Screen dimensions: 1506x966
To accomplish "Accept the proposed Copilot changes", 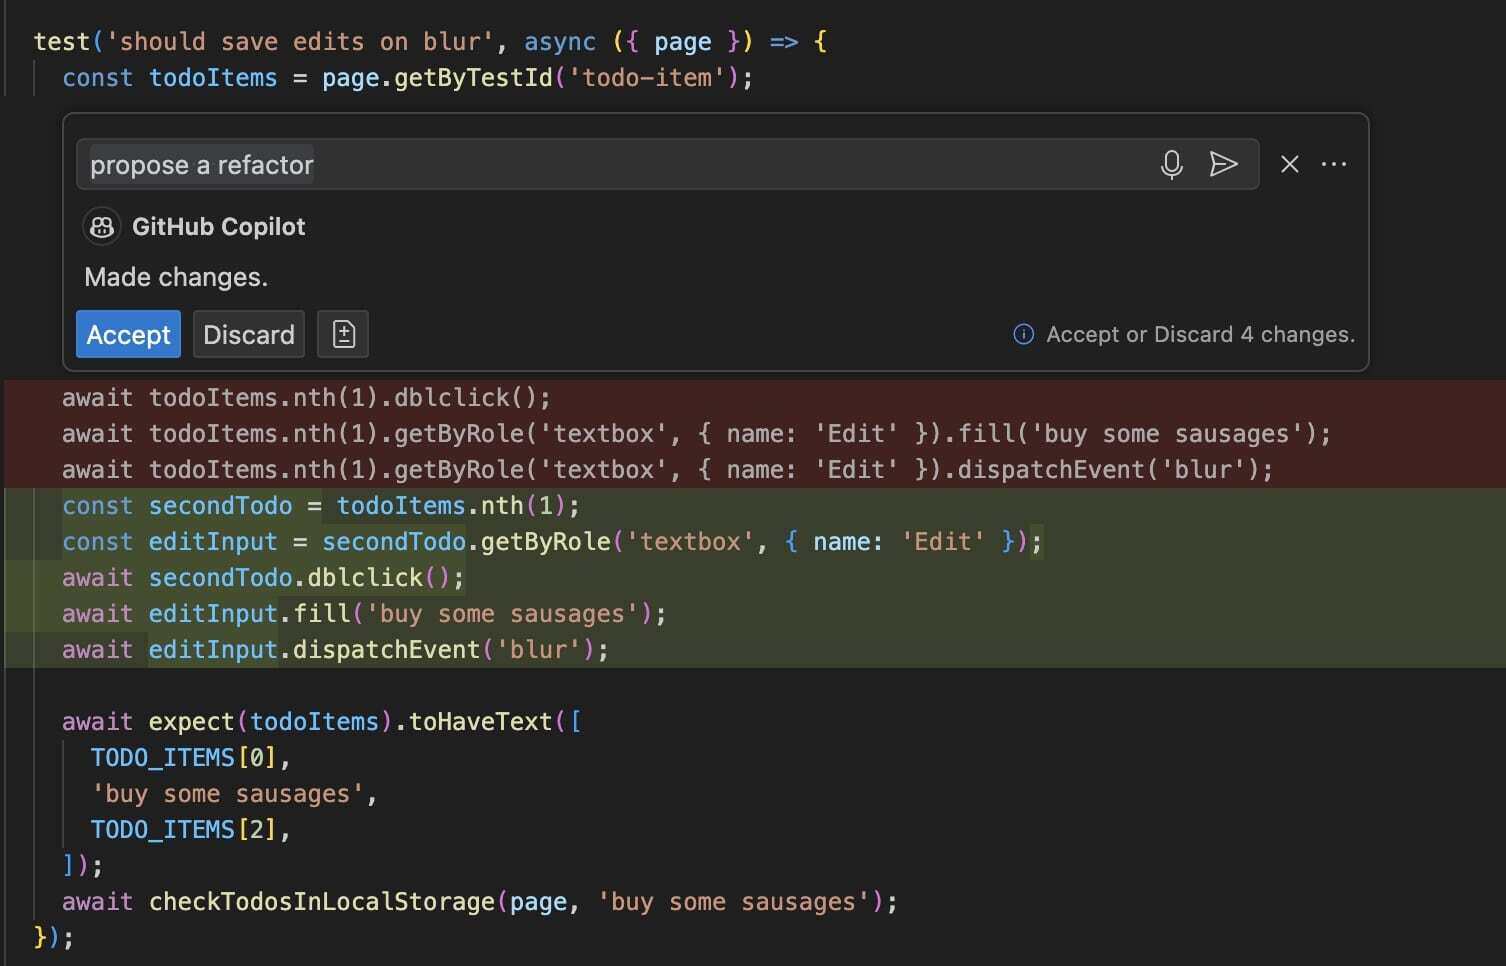I will [x=127, y=334].
